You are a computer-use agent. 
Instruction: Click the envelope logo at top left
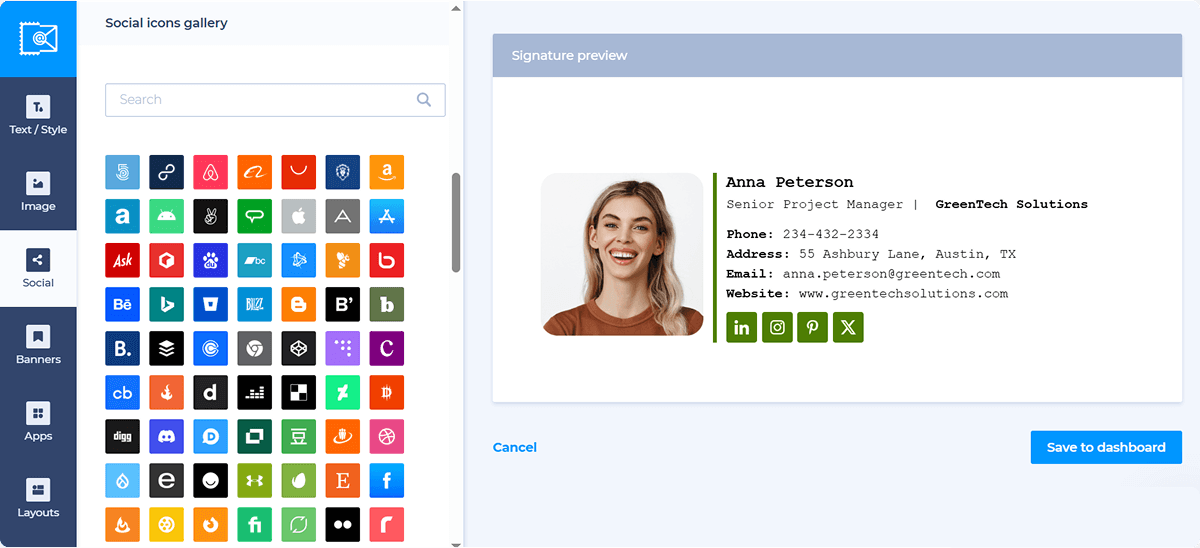coord(38,38)
